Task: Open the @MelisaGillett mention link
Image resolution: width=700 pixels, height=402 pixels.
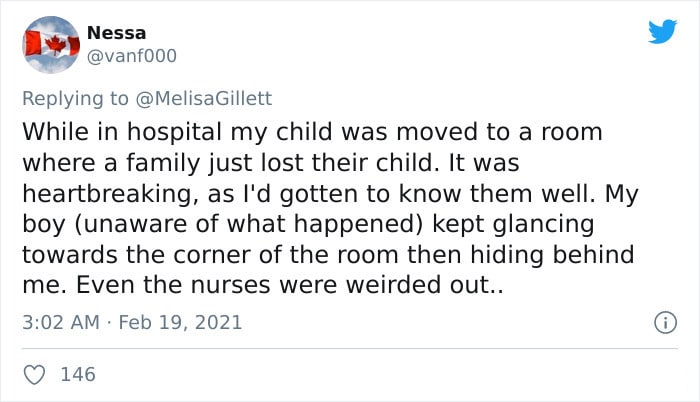Action: click(203, 98)
